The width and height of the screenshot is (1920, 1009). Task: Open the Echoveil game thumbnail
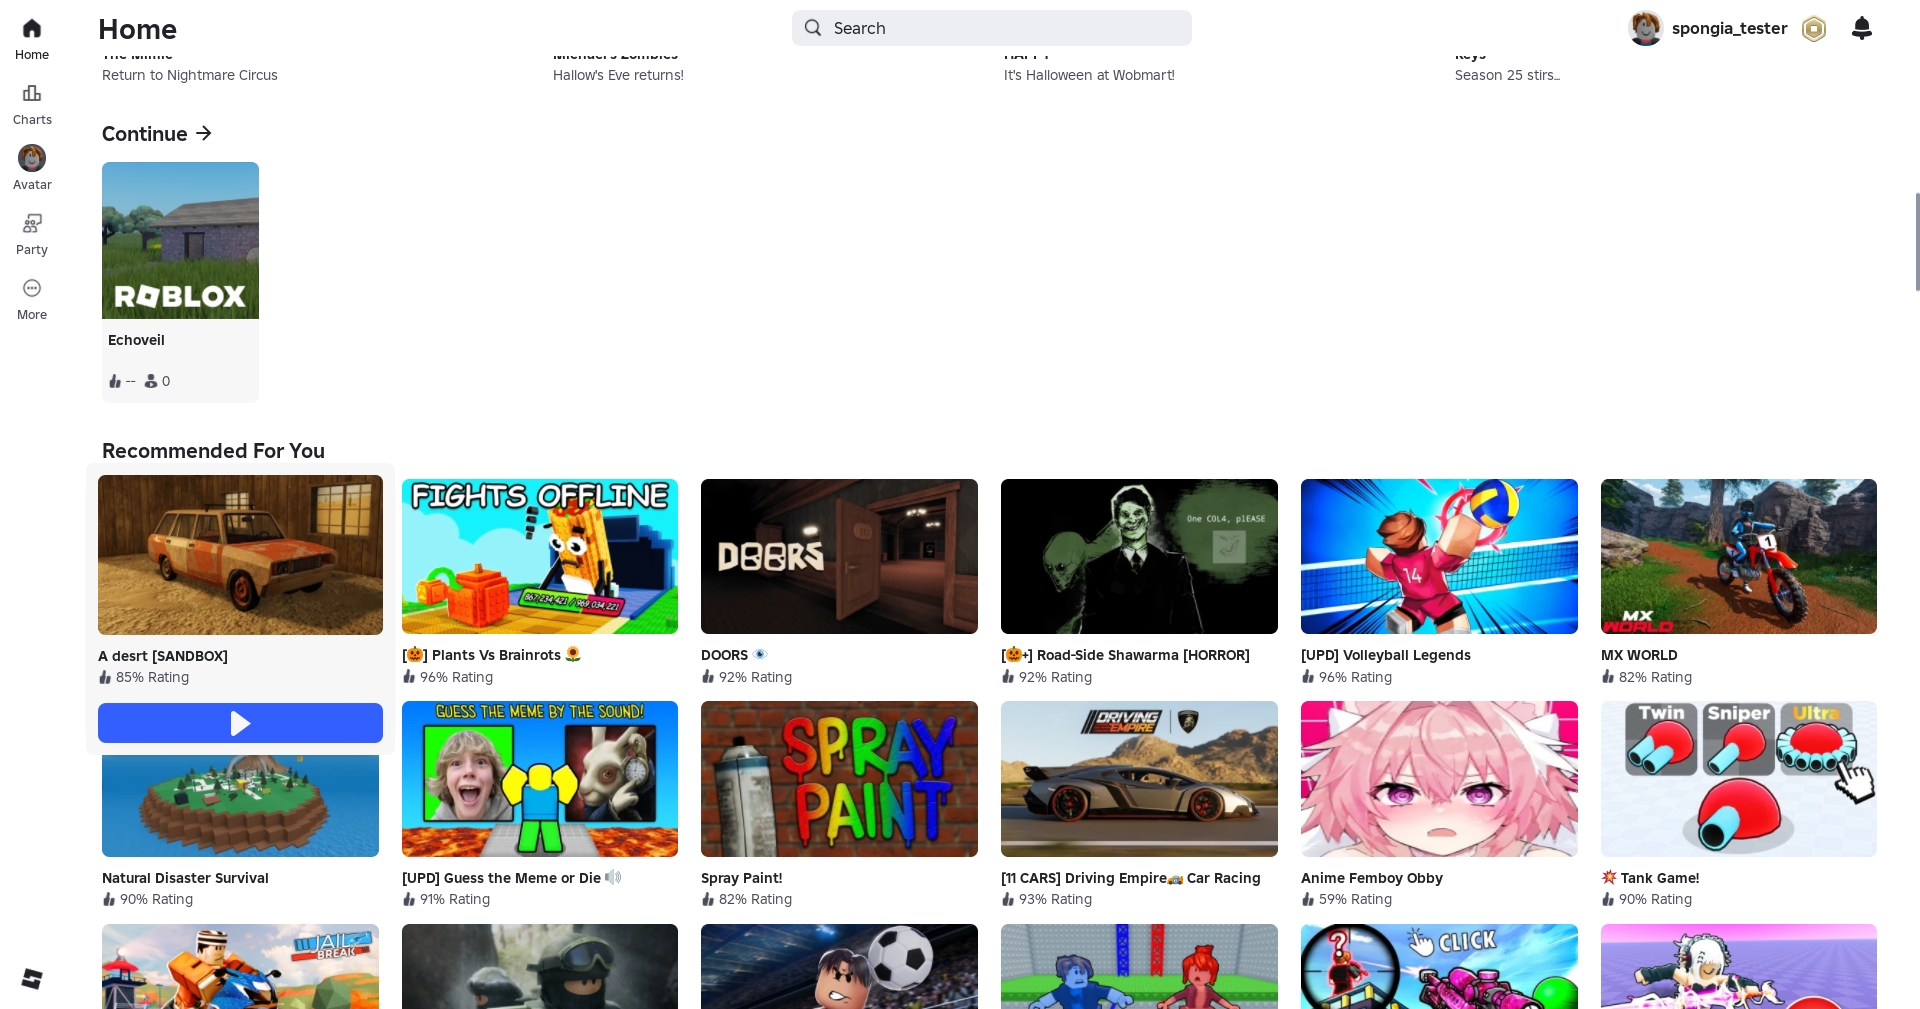(x=180, y=241)
